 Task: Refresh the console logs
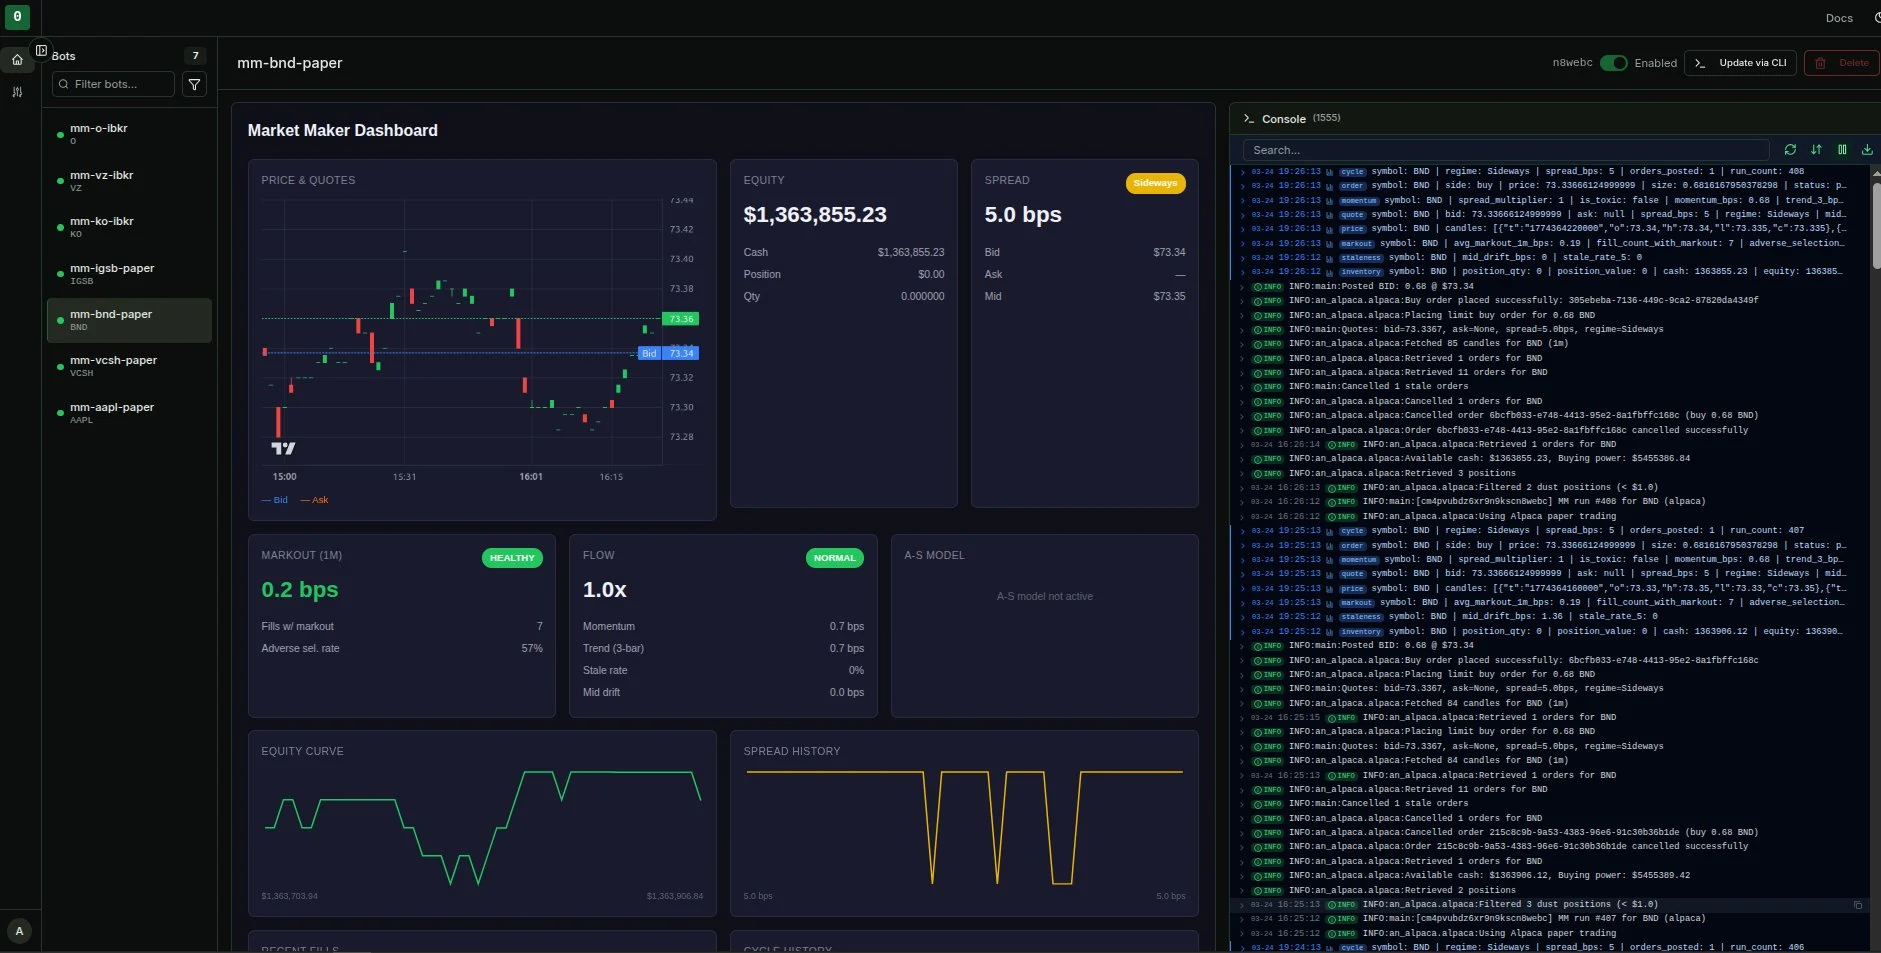[x=1790, y=150]
